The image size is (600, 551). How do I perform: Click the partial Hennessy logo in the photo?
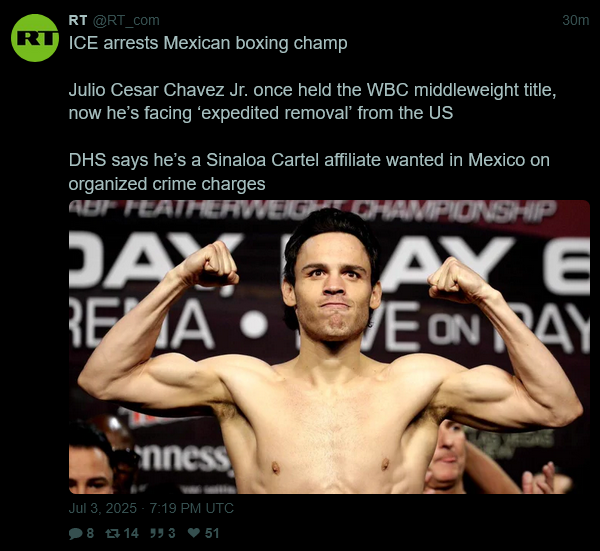pyautogui.click(x=183, y=458)
